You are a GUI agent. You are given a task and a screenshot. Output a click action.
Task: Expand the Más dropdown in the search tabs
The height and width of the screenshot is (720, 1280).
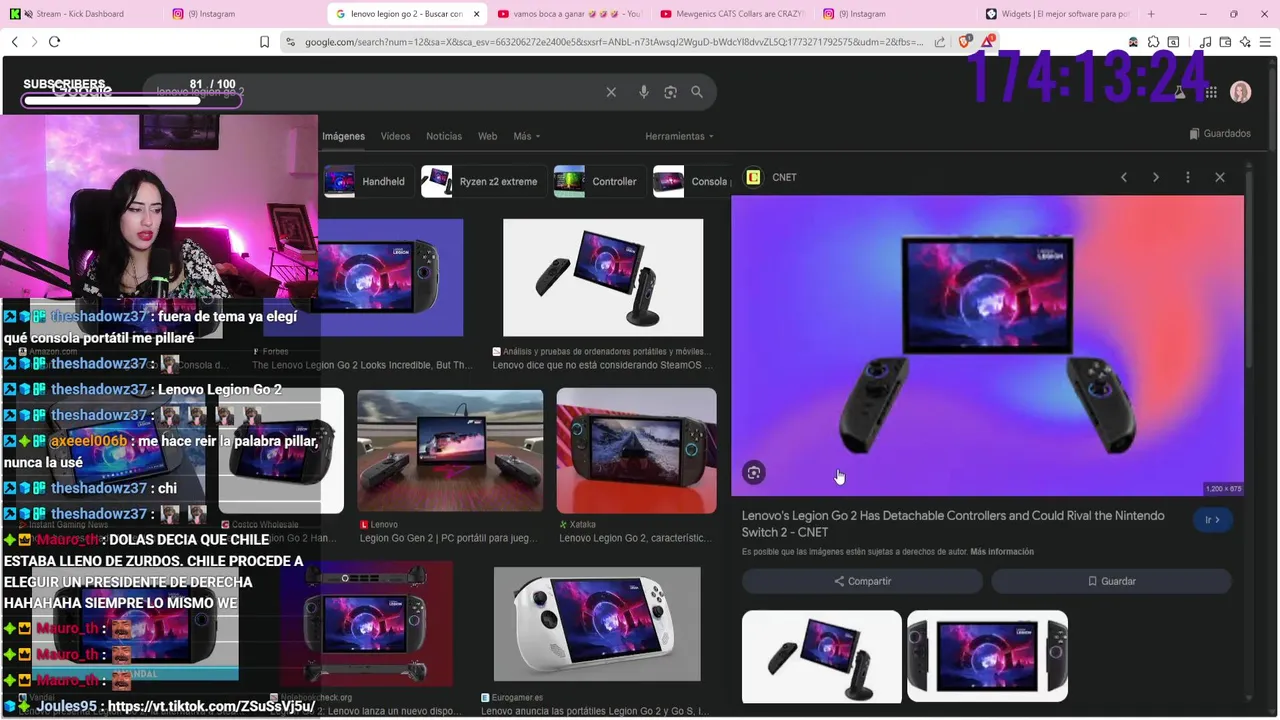click(x=527, y=136)
